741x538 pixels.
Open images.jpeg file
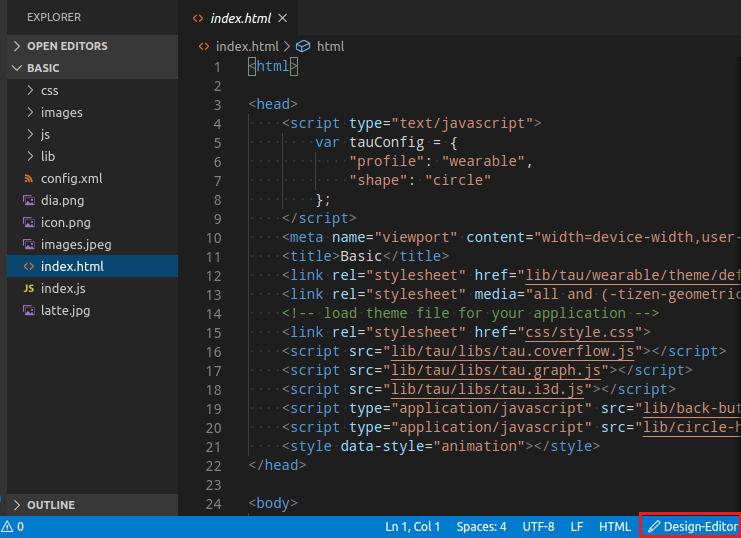[x=75, y=244]
